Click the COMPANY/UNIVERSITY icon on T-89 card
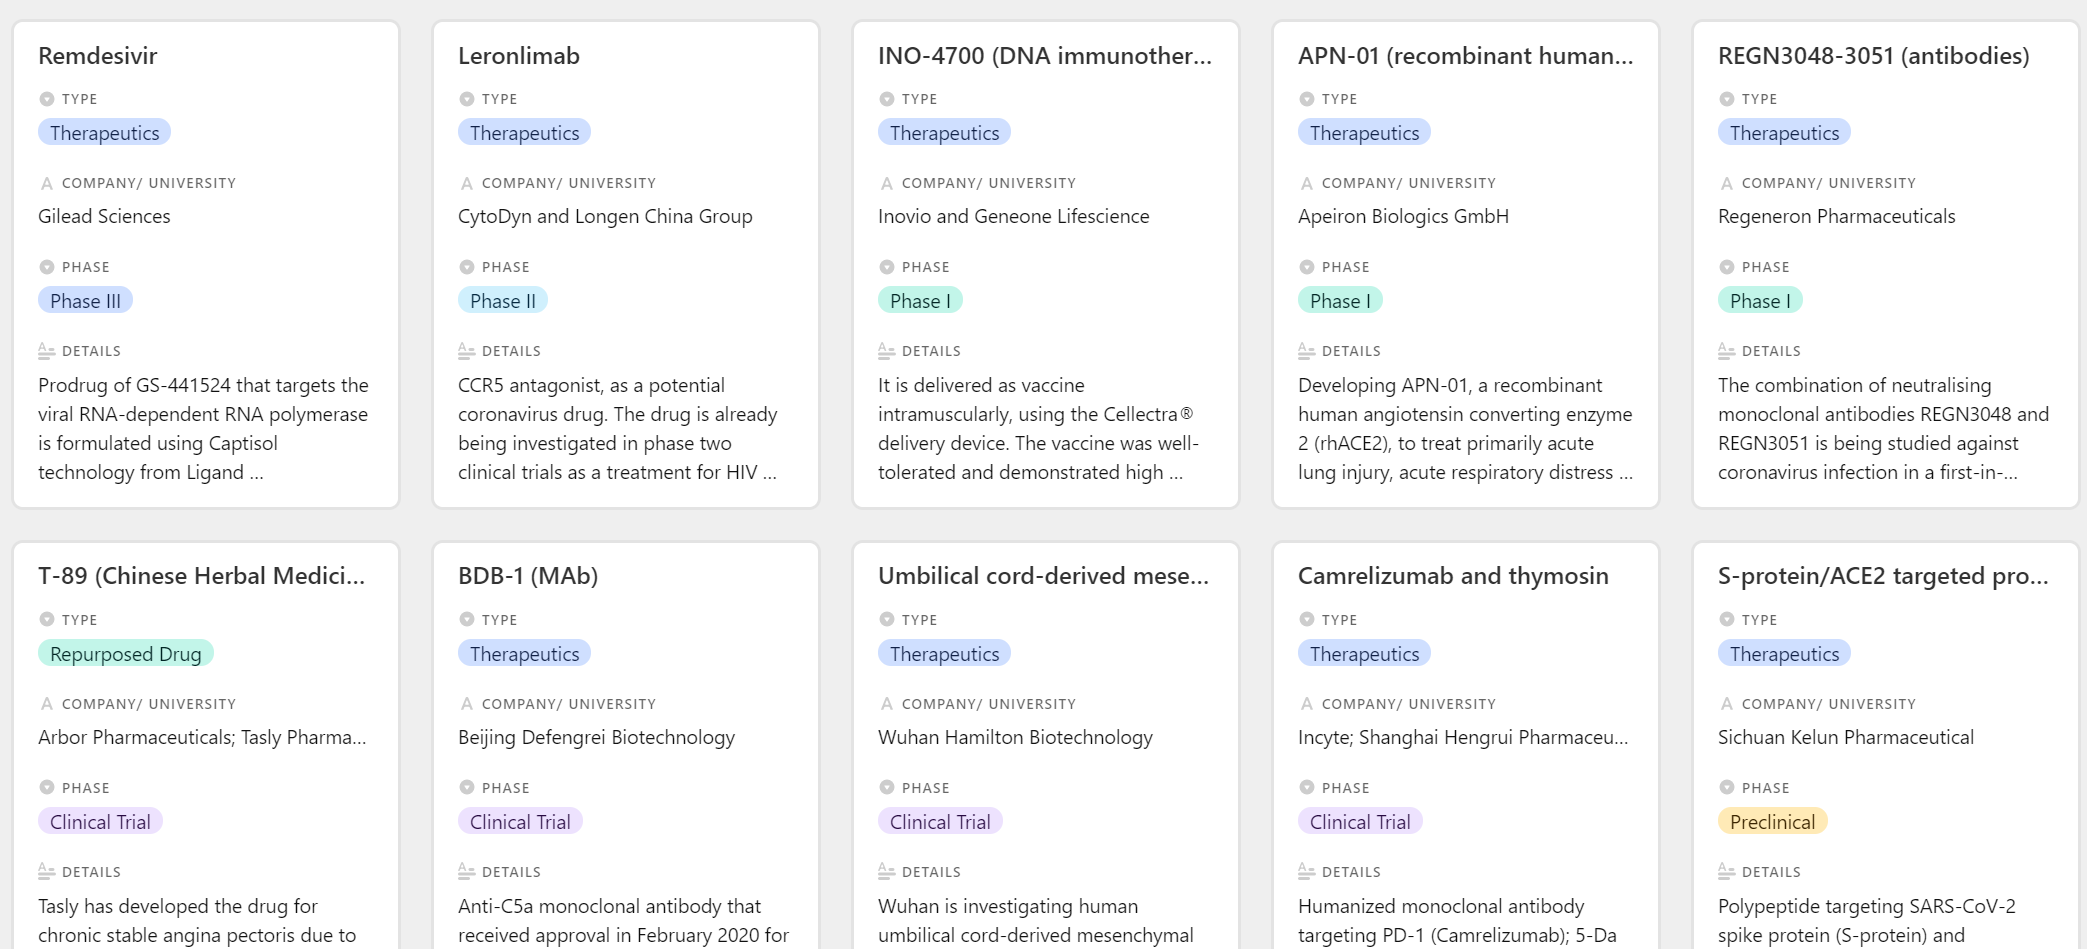 pos(46,703)
